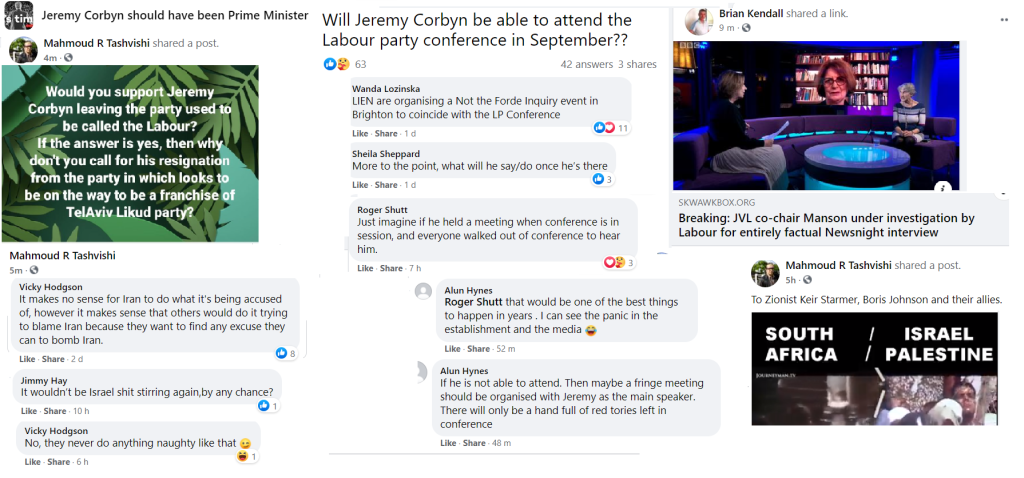The height and width of the screenshot is (478, 1024).
Task: Click the group avatar beside the Jeremy Corbyn title
Action: (x=17, y=17)
